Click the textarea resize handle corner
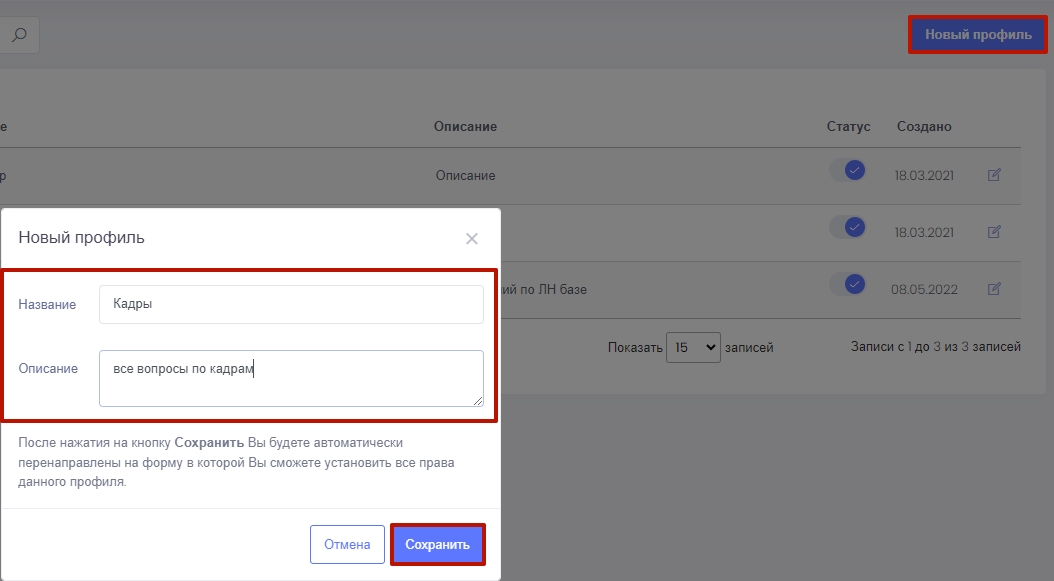Viewport: 1054px width, 581px height. coord(478,401)
